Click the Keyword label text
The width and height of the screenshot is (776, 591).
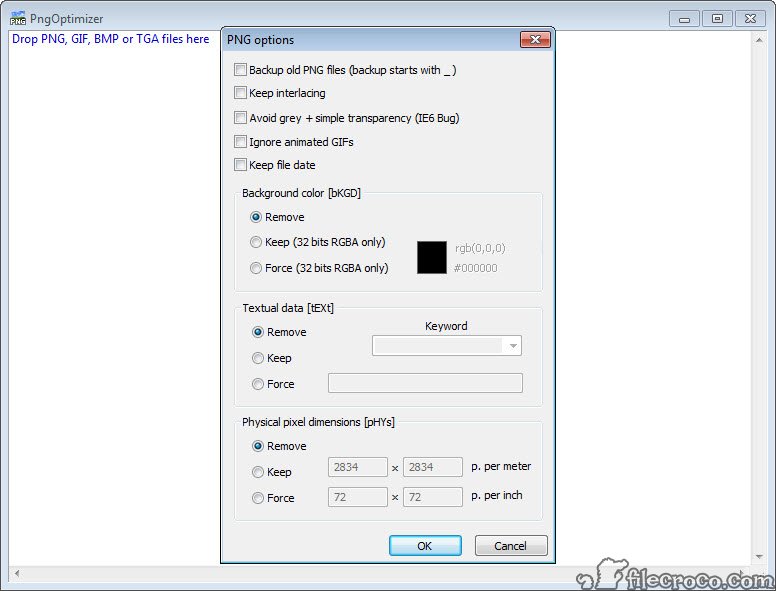446,326
